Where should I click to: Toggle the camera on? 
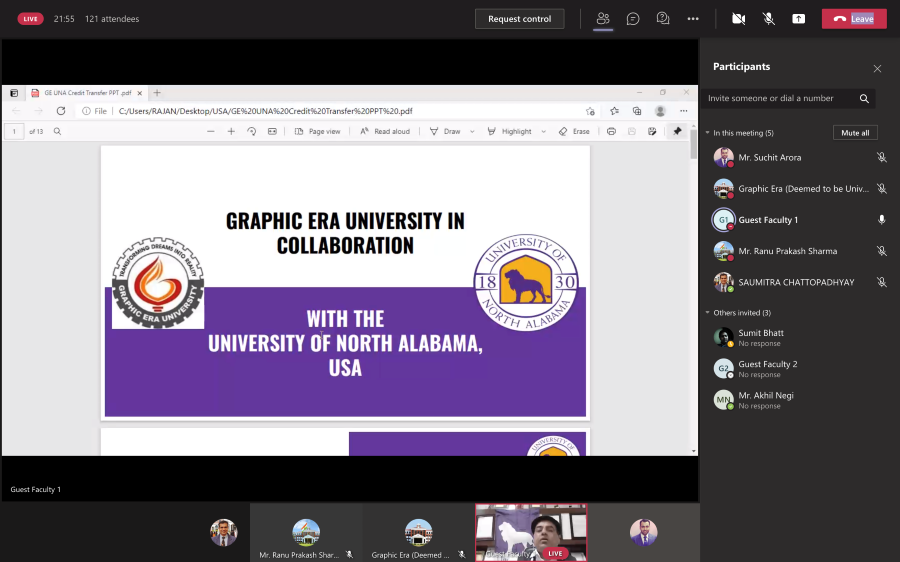[x=739, y=19]
